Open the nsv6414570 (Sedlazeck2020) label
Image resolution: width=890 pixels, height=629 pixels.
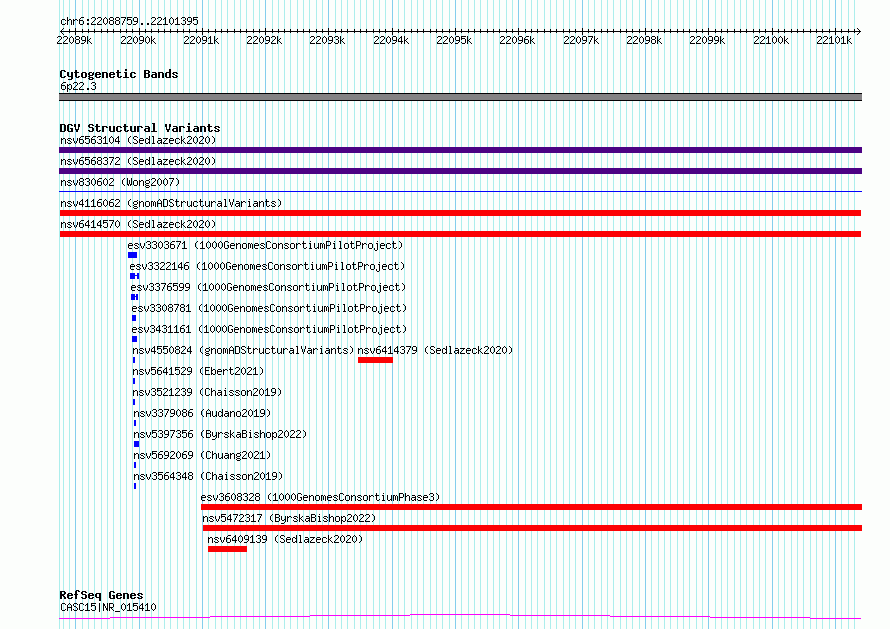pos(138,224)
